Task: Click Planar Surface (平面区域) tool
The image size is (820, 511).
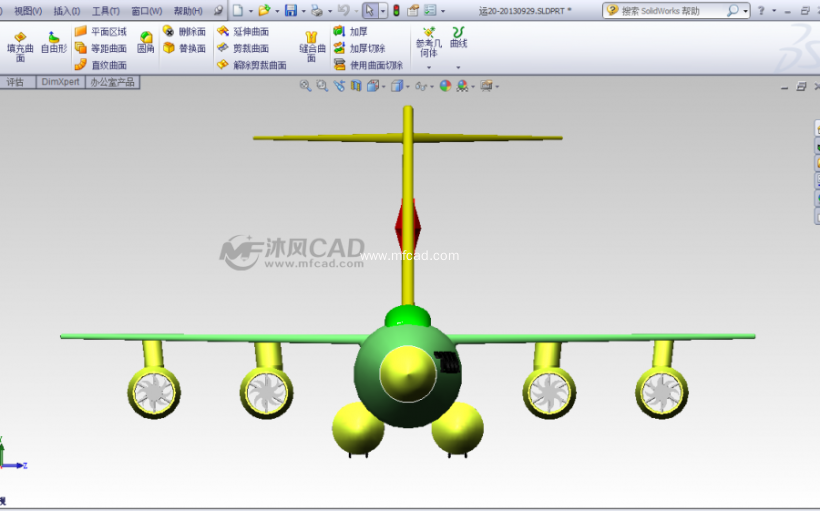Action: pyautogui.click(x=101, y=31)
